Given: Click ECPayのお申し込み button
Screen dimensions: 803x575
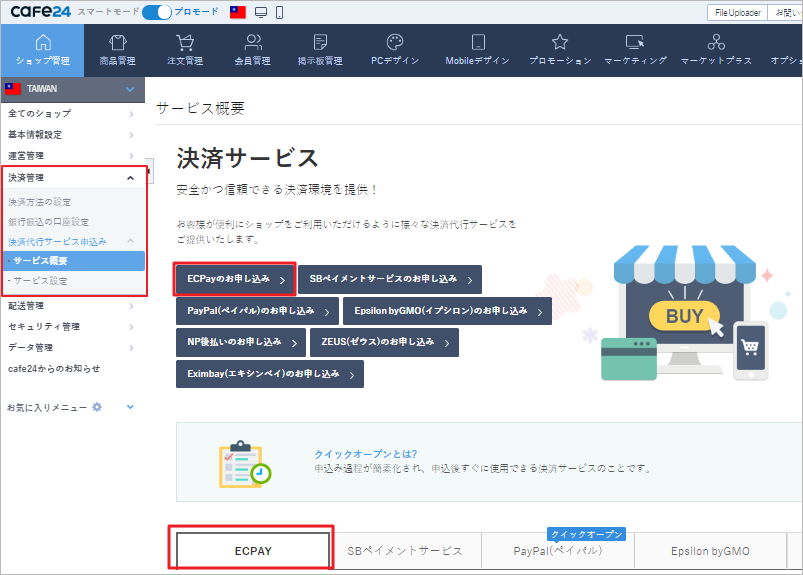Looking at the screenshot, I should 235,279.
